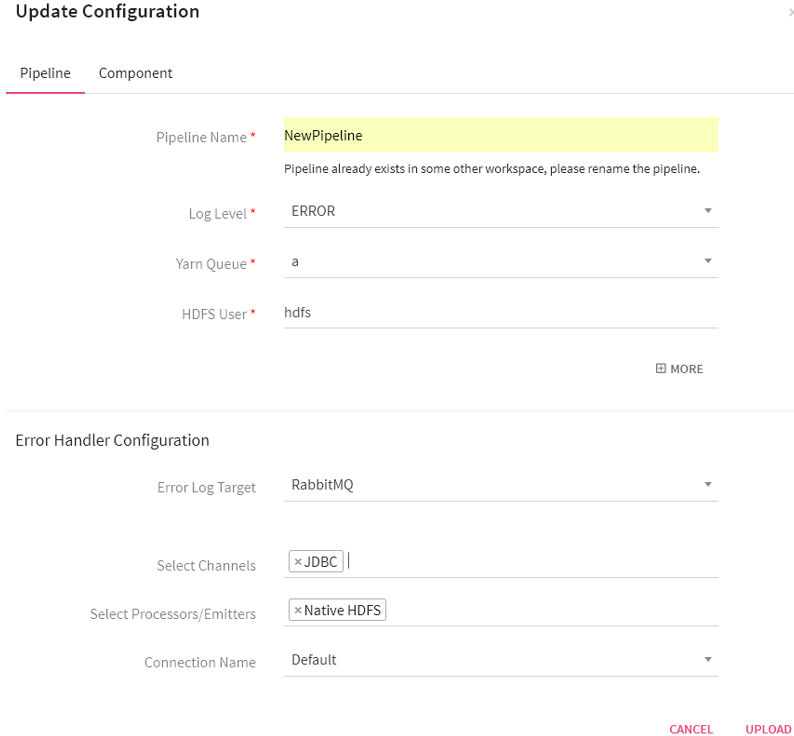Click into the HDFS User field
Image resolution: width=794 pixels, height=736 pixels.
(500, 313)
